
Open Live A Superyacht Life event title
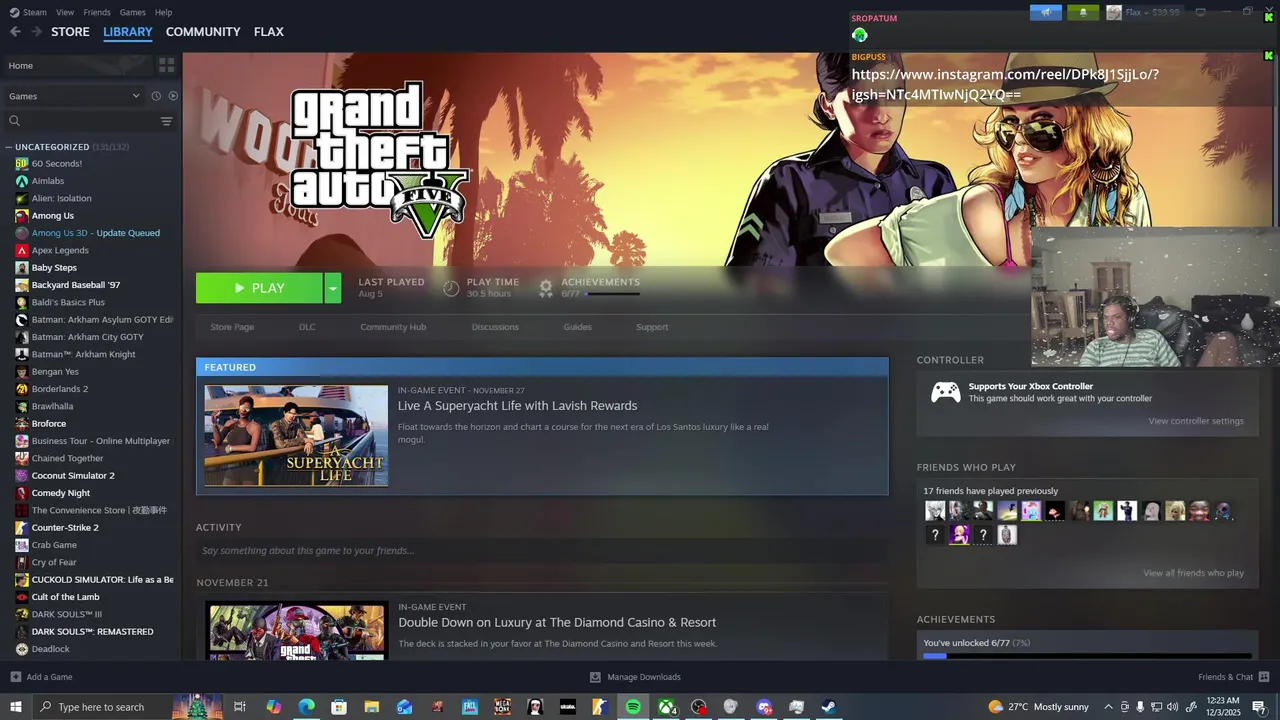pos(517,406)
